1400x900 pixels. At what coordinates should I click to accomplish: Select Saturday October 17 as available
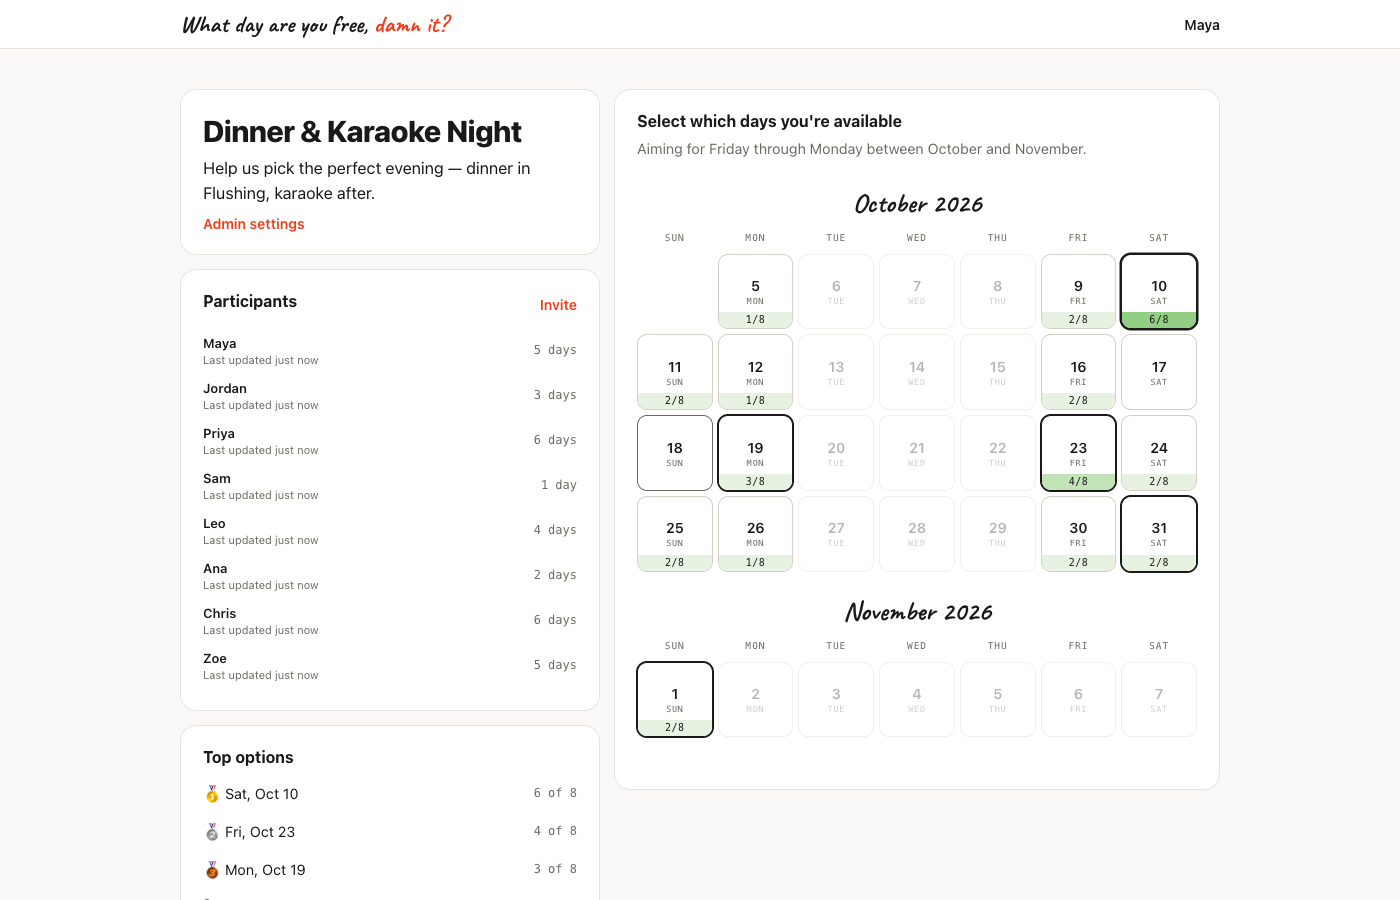click(1159, 372)
